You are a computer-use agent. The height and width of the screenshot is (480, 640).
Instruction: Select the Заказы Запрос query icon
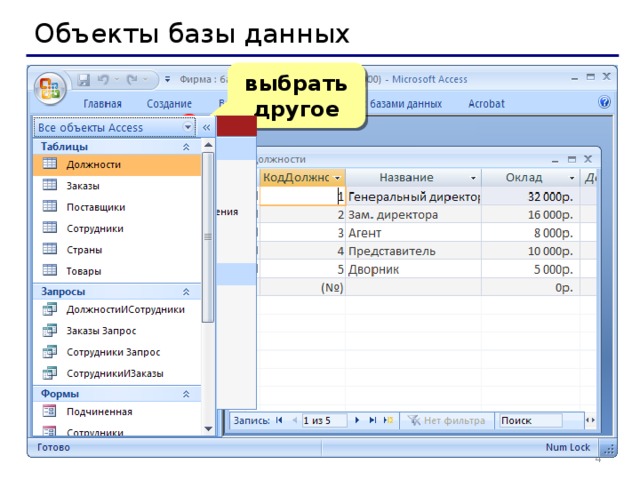[50, 330]
